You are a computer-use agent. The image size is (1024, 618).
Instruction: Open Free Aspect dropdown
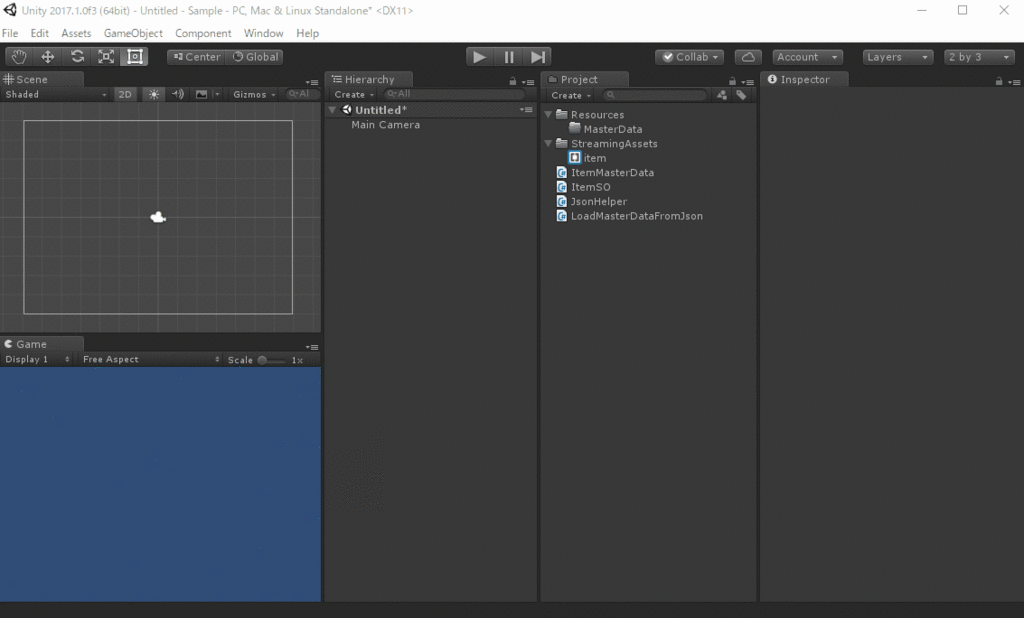[x=150, y=359]
